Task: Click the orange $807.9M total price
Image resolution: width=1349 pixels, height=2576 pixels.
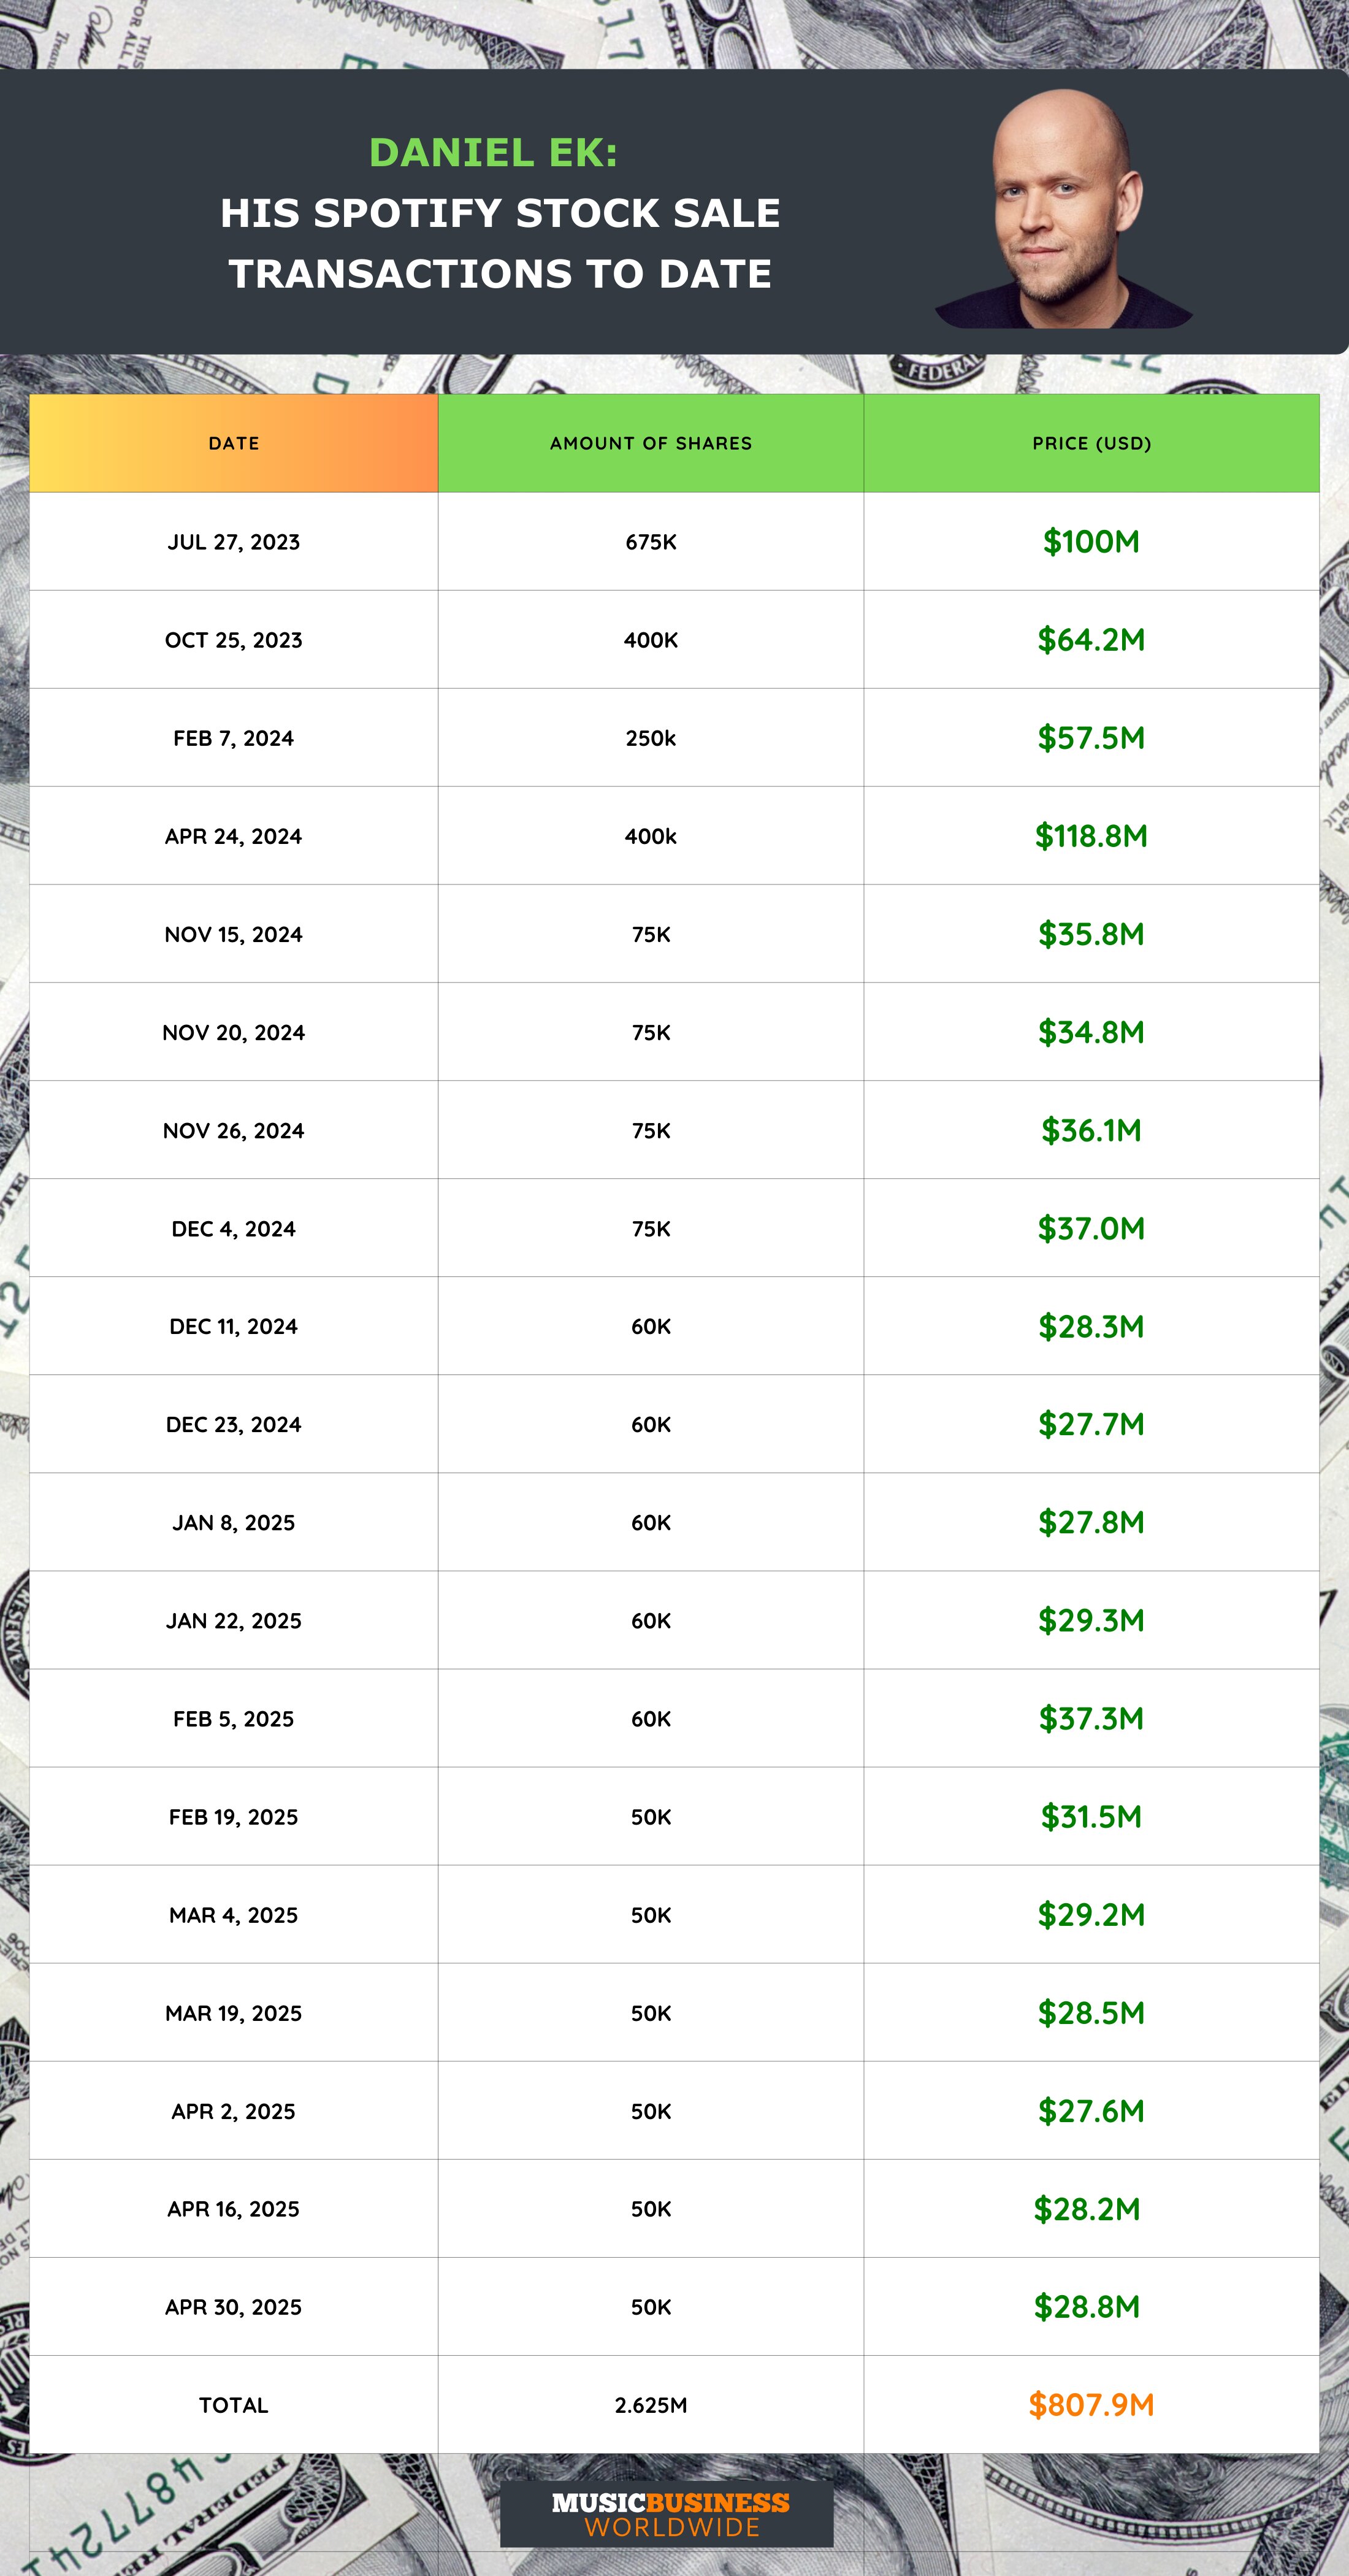Action: [1091, 2405]
